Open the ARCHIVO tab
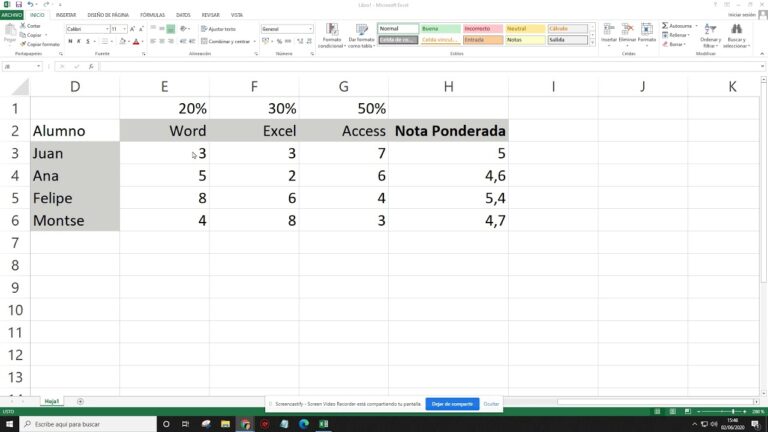The width and height of the screenshot is (768, 432). (11, 15)
